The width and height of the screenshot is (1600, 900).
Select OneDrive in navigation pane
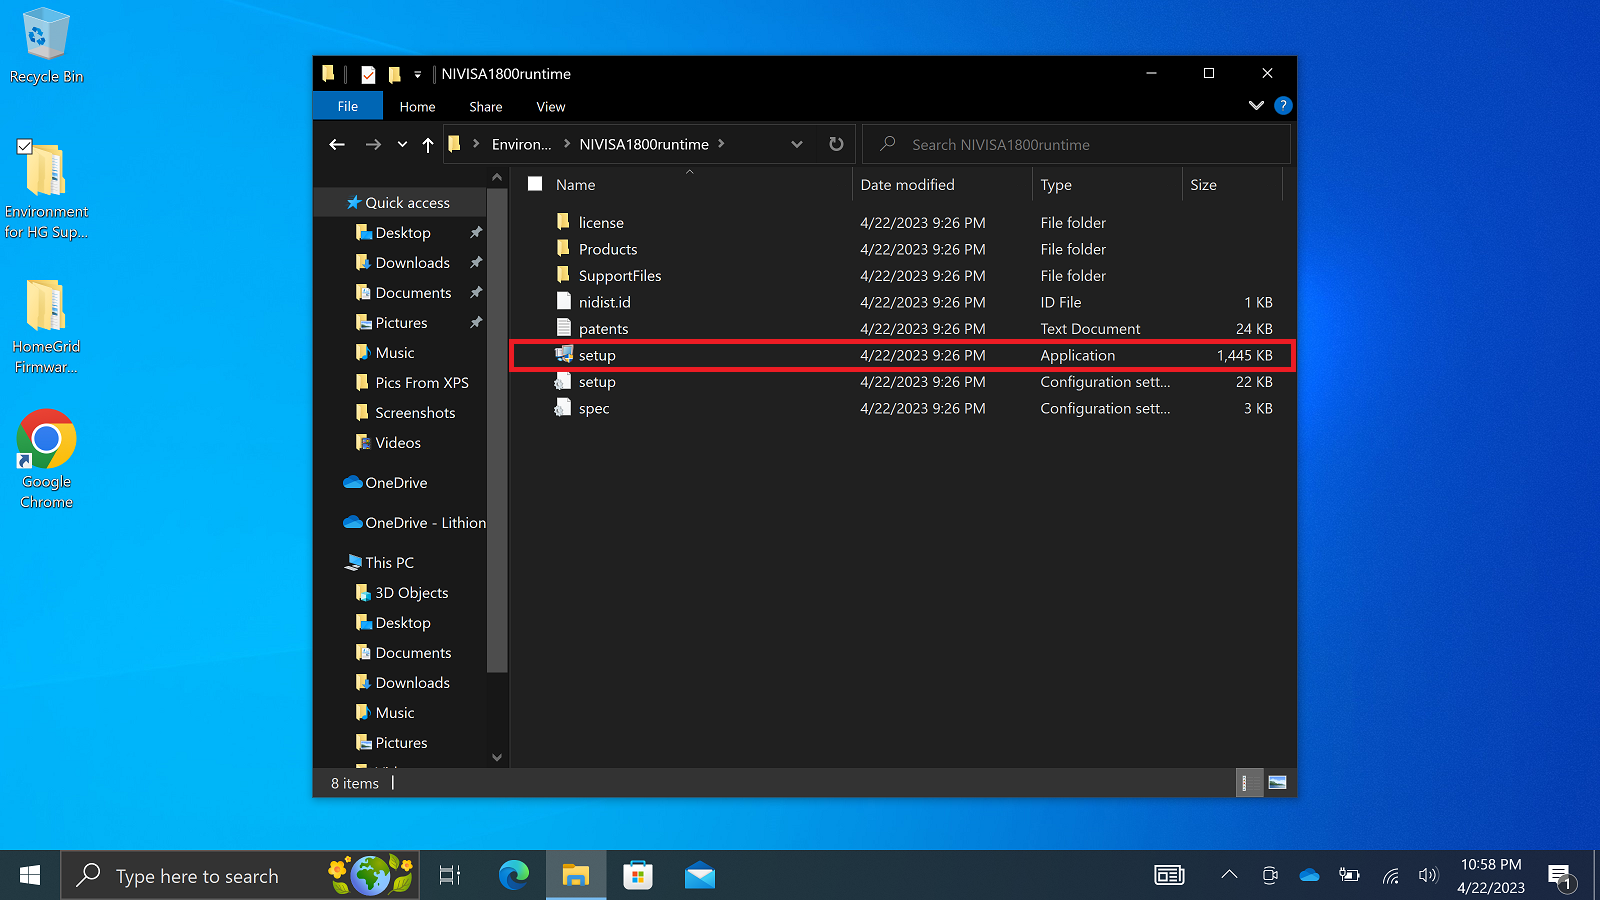pos(396,483)
